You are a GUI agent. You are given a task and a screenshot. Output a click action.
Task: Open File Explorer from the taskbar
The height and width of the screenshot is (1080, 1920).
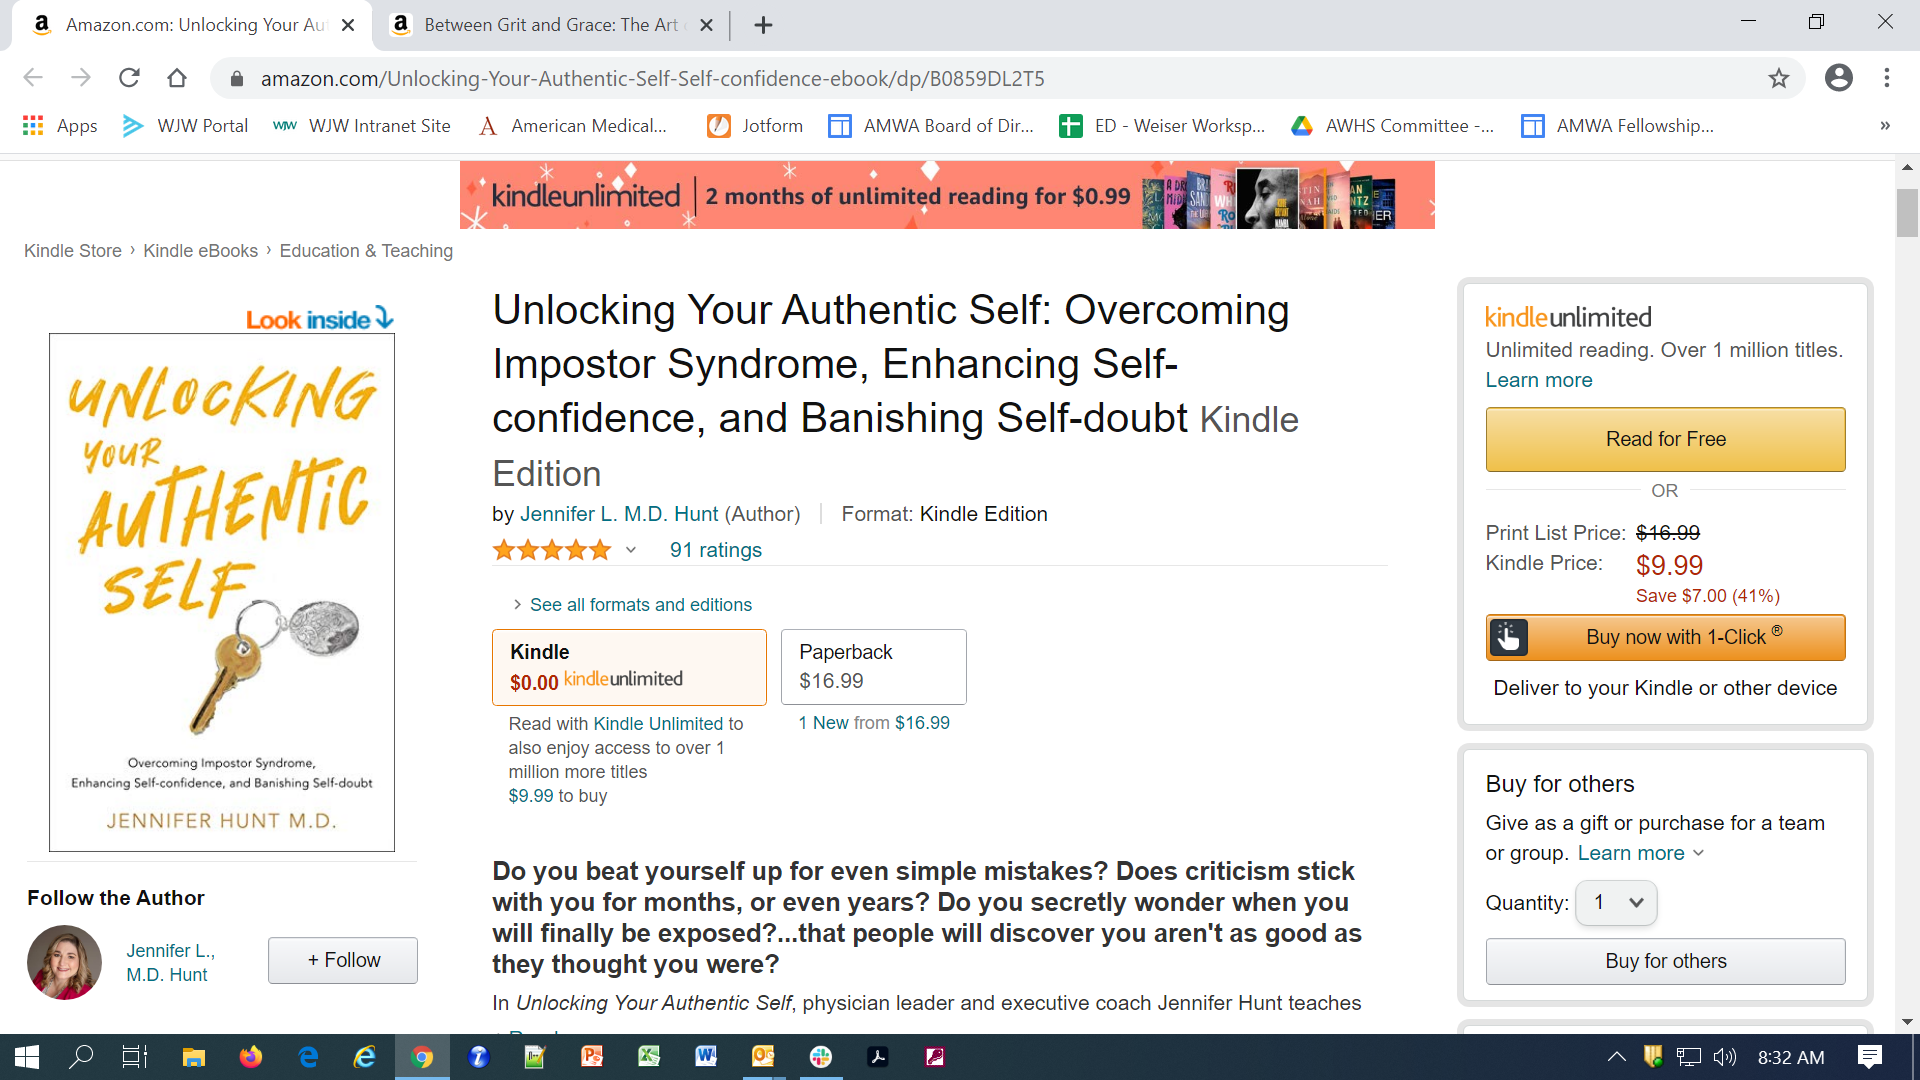[x=193, y=1057]
